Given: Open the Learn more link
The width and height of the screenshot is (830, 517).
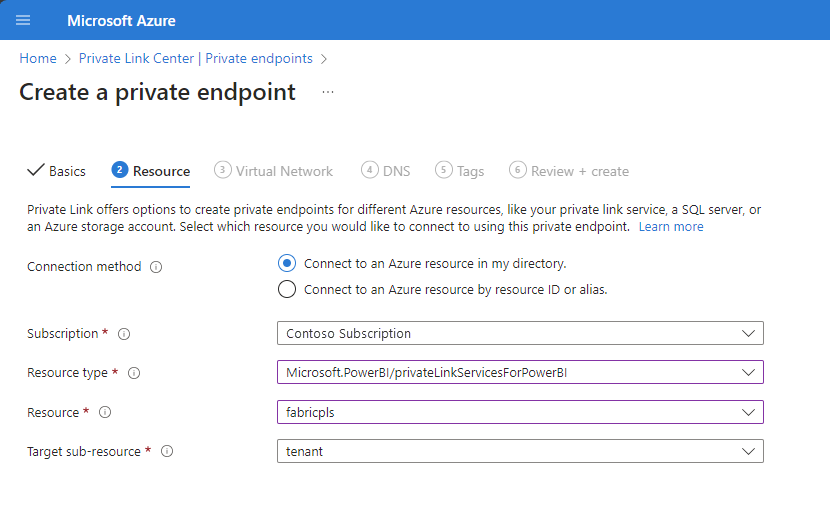Looking at the screenshot, I should coord(671,226).
